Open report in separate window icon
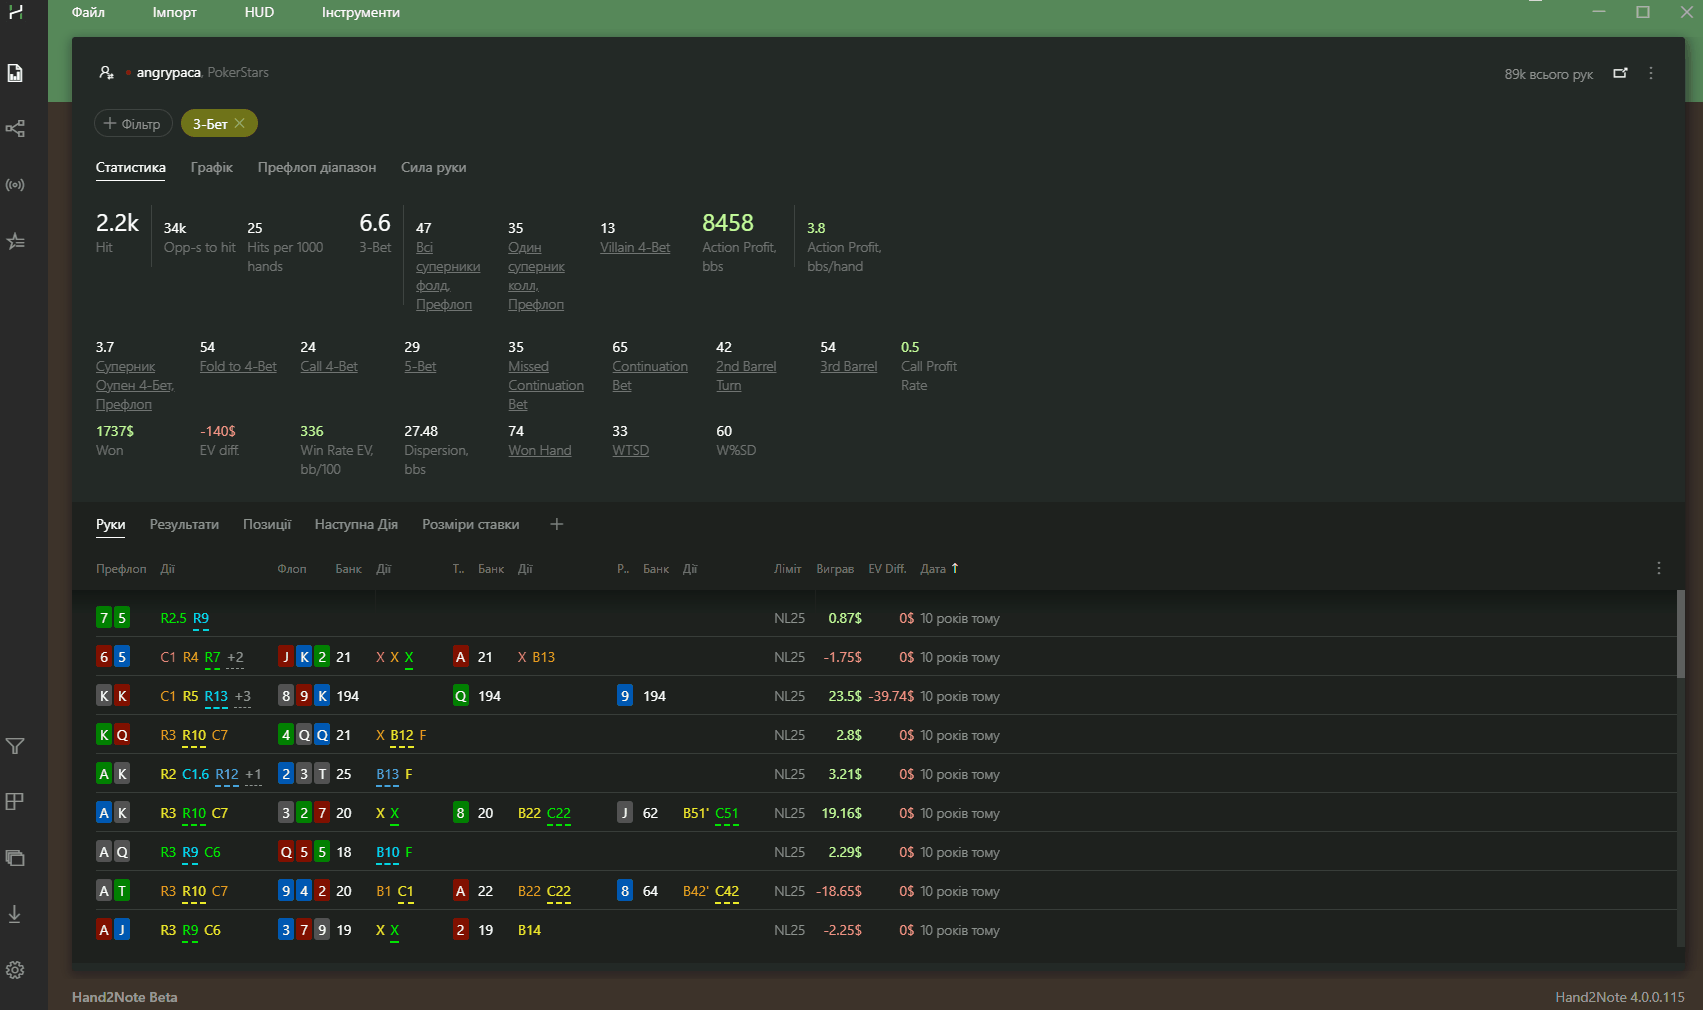This screenshot has width=1703, height=1010. 1620,73
